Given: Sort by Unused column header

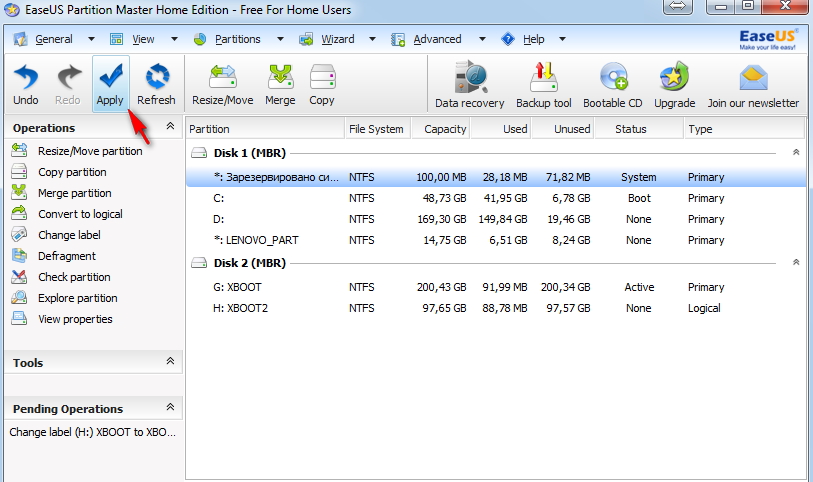Looking at the screenshot, I should click(x=563, y=129).
